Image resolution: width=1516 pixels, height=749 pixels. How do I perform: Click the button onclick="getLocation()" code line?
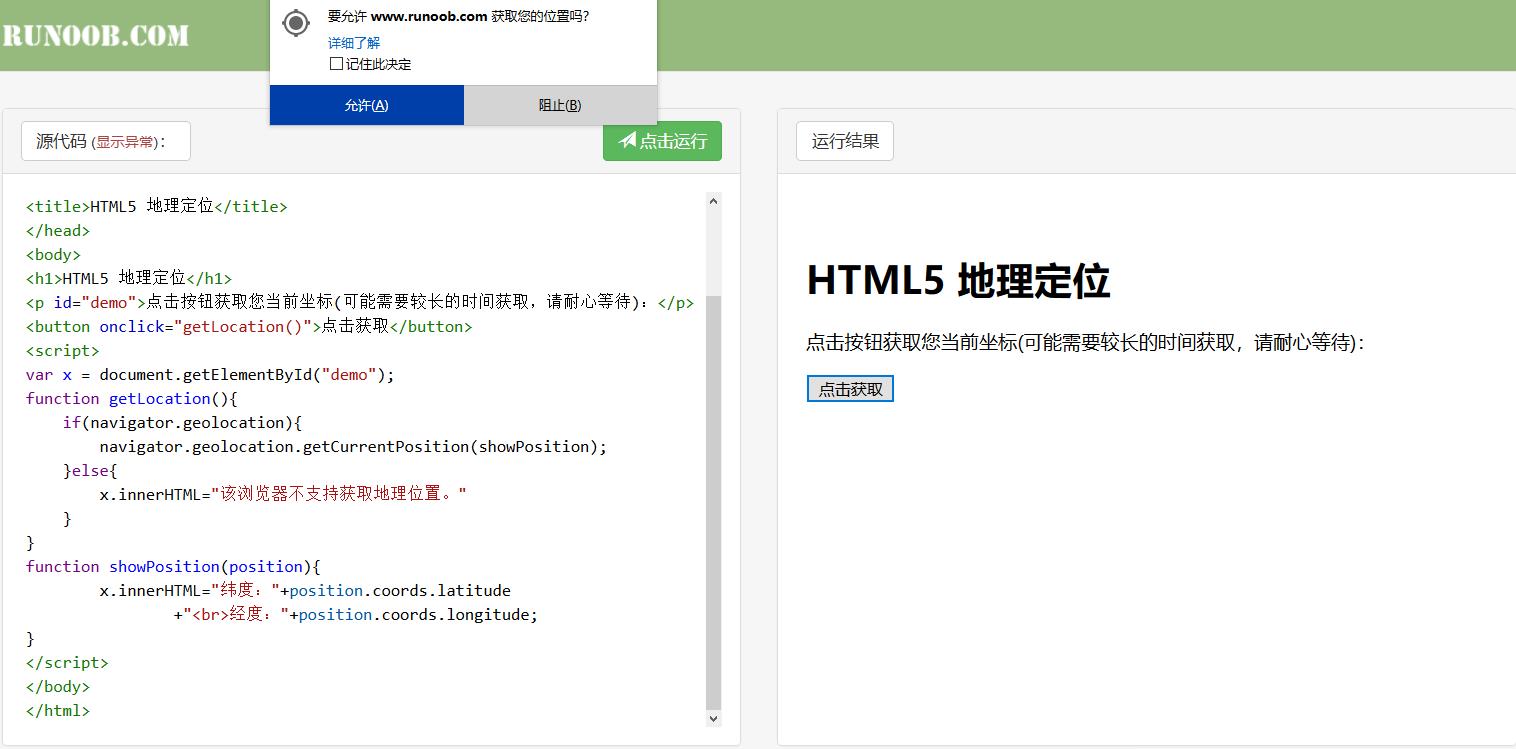pos(249,326)
